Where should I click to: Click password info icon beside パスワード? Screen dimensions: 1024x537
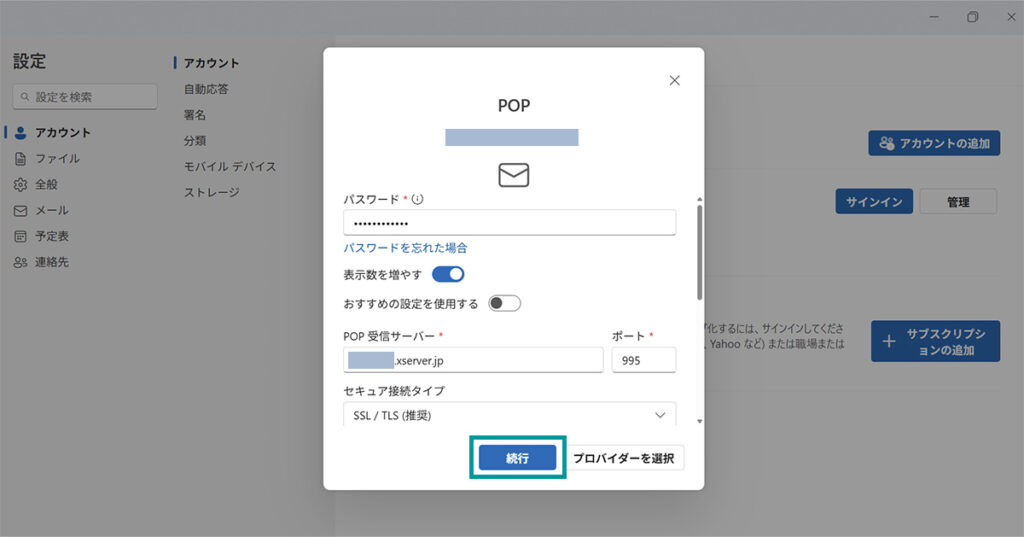pos(417,199)
